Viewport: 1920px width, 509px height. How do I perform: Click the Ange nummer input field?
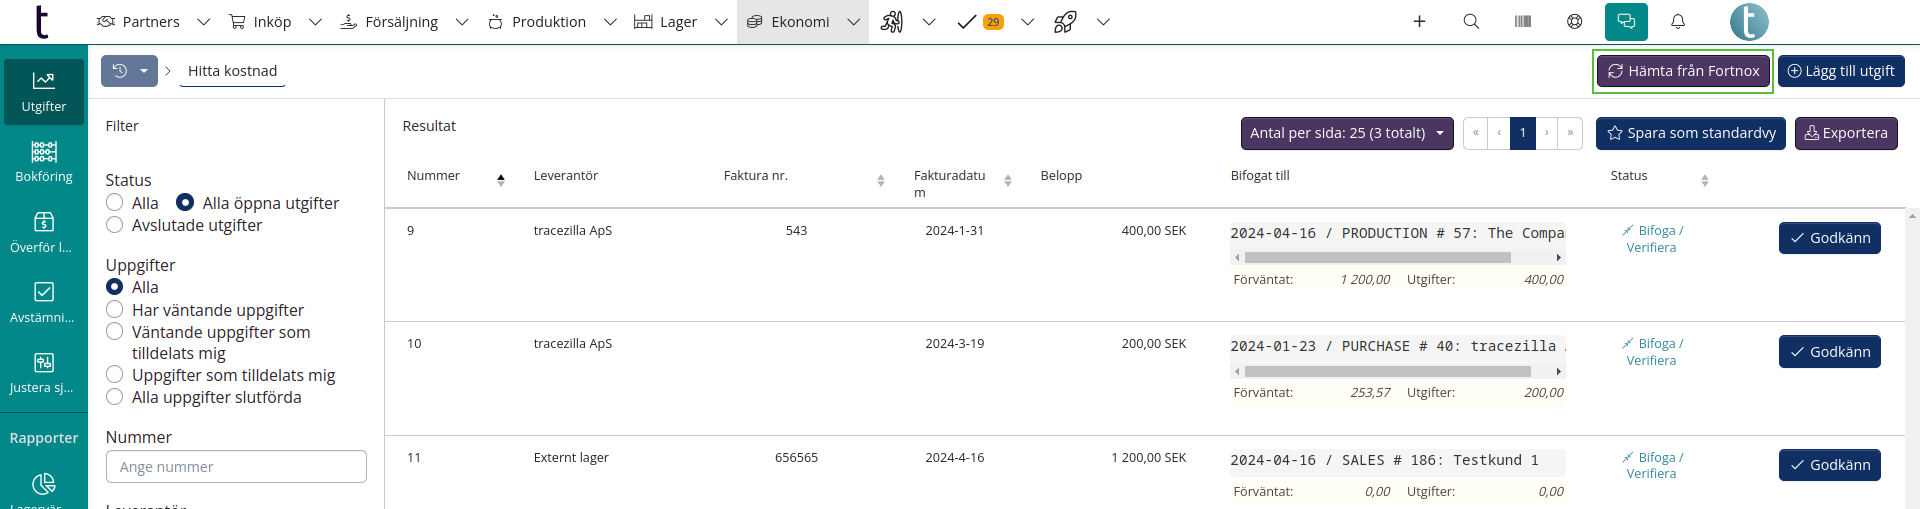click(236, 467)
